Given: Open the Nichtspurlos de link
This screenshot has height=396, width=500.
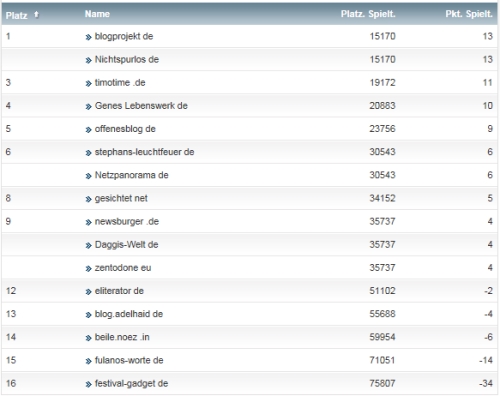Looking at the screenshot, I should pos(127,59).
